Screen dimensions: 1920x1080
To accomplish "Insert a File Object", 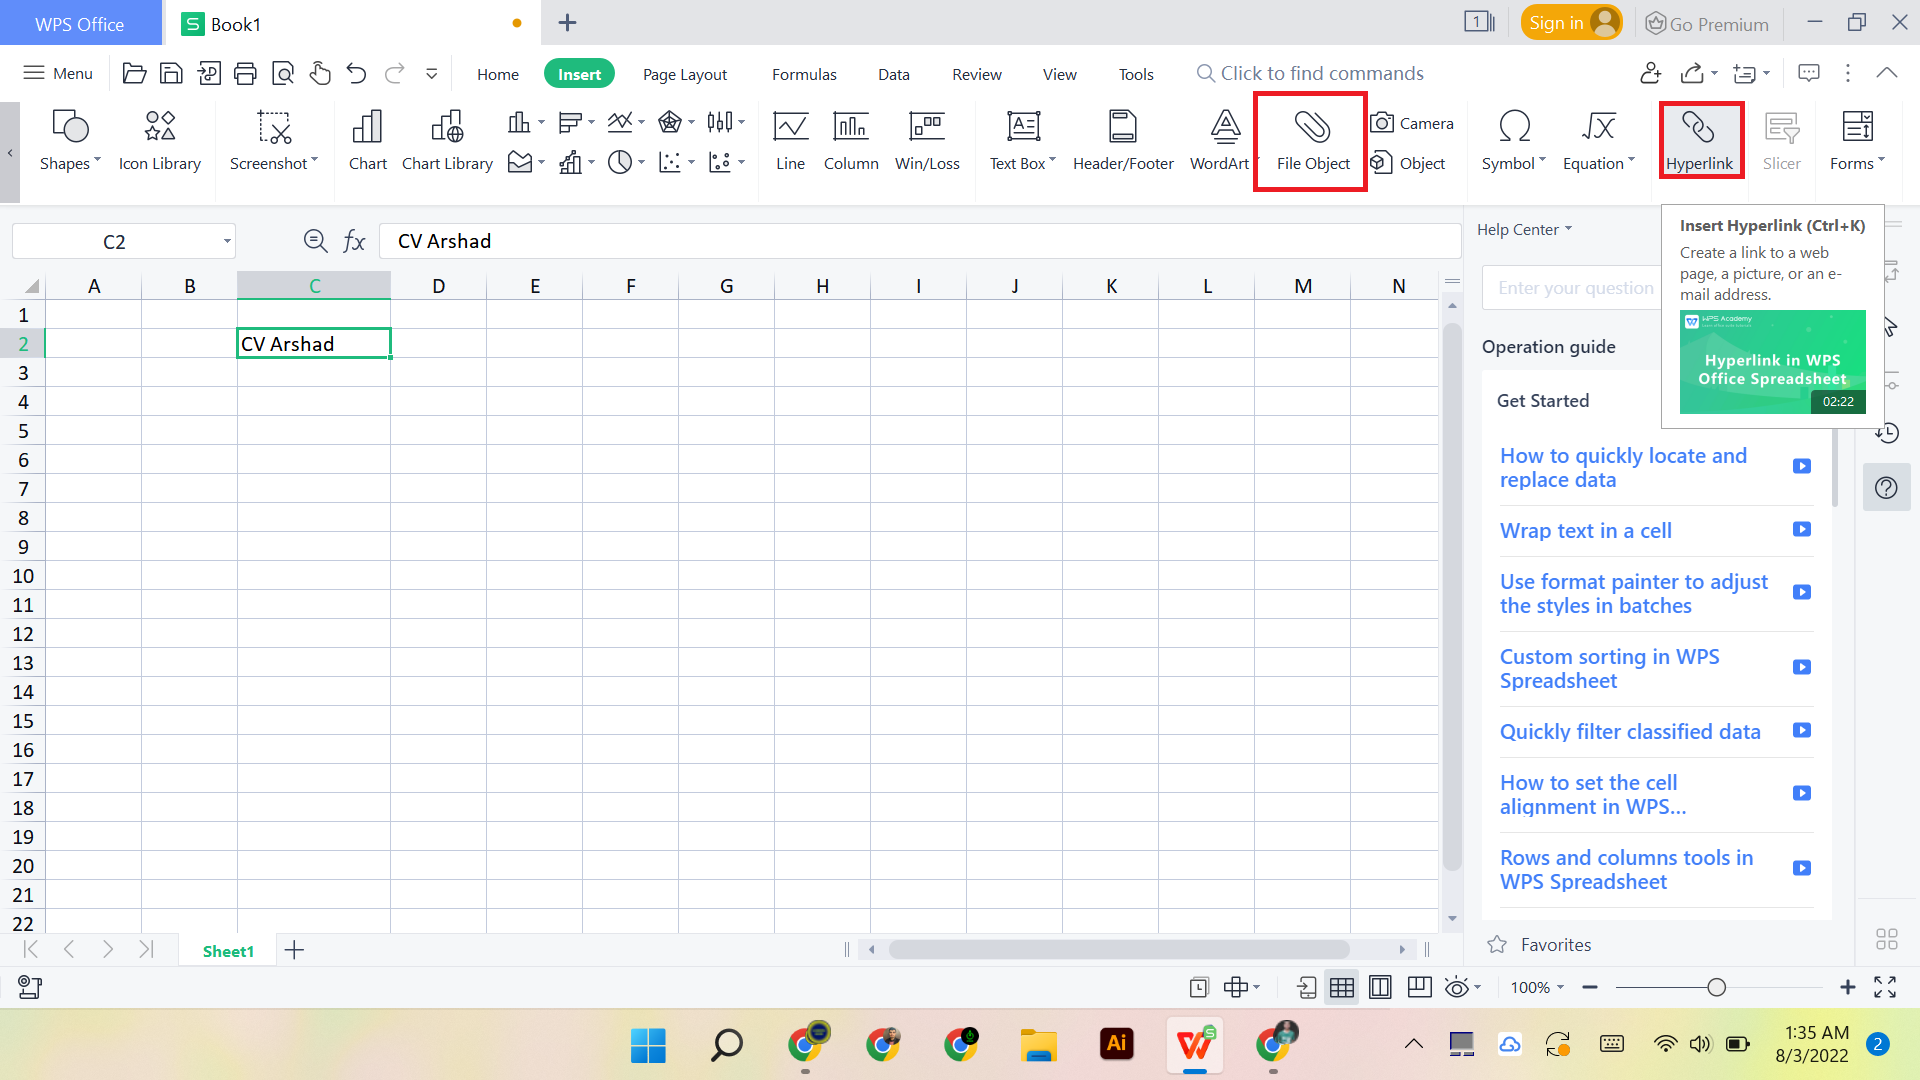I will 1310,140.
